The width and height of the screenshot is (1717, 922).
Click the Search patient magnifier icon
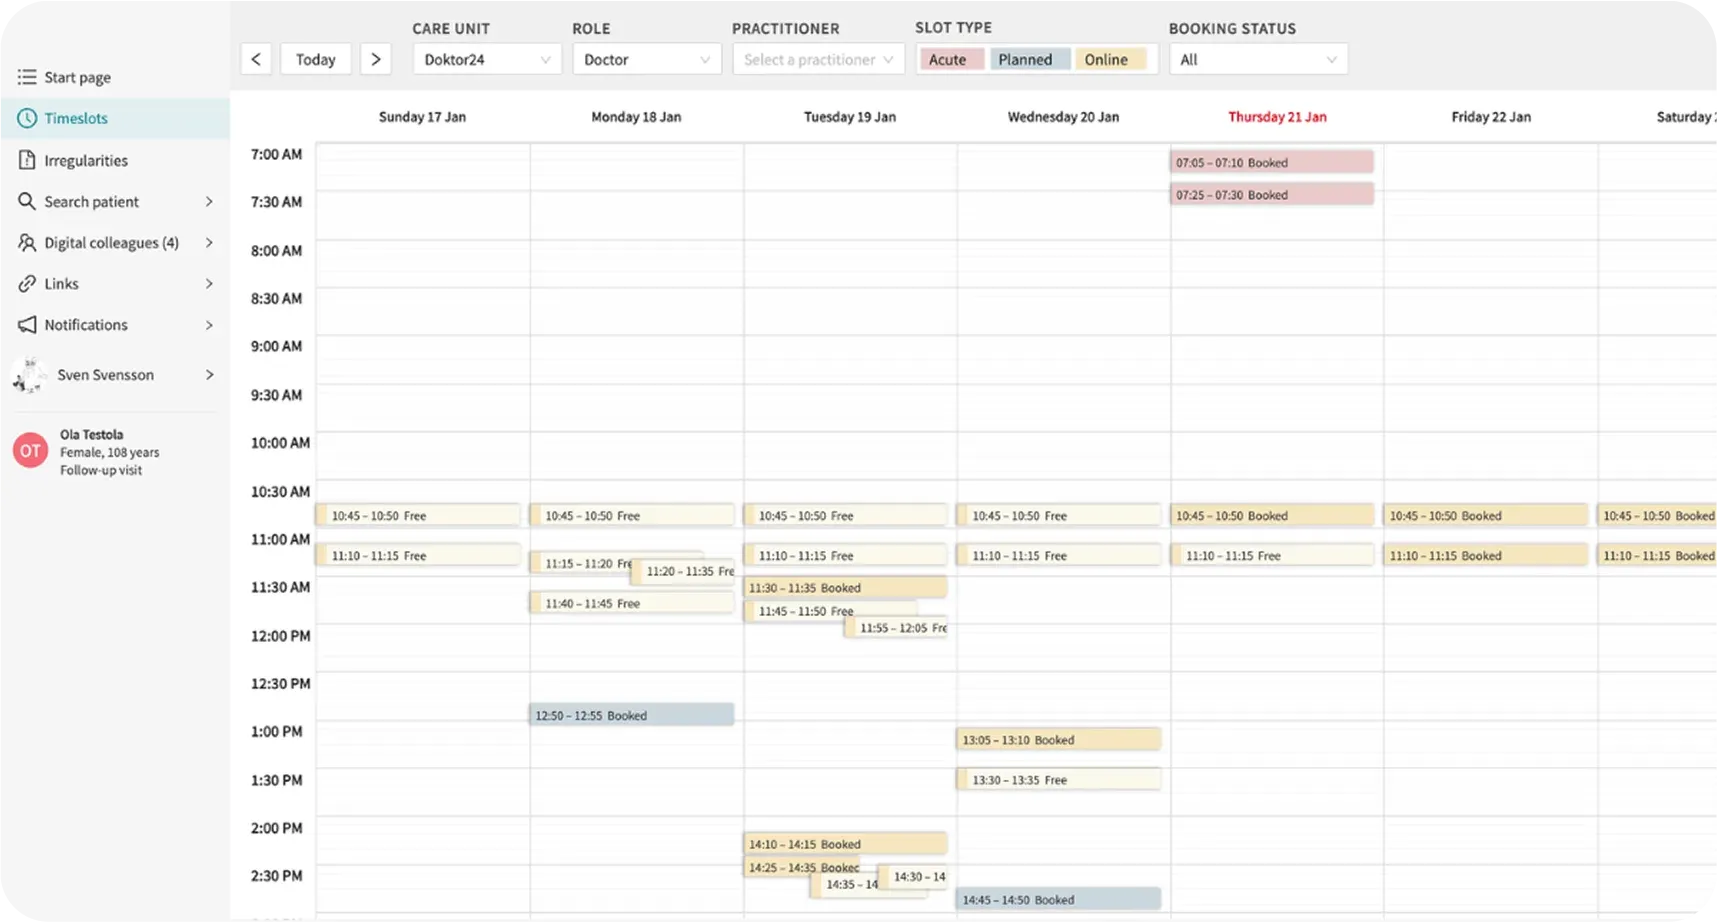(27, 201)
